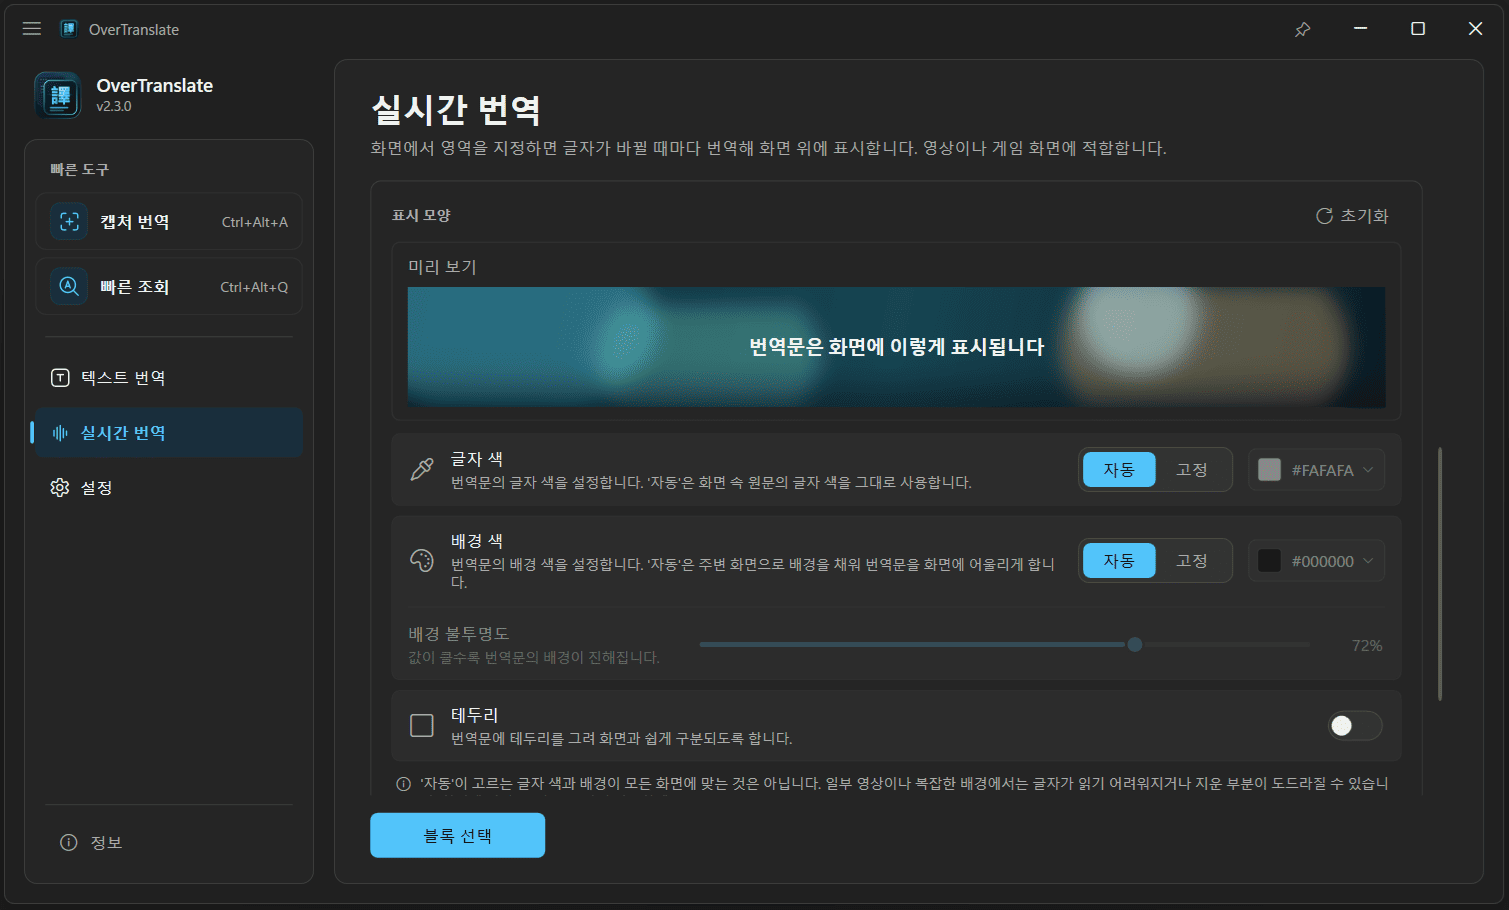Click the info icon beside the '자동' note
This screenshot has width=1509, height=910.
click(x=404, y=784)
